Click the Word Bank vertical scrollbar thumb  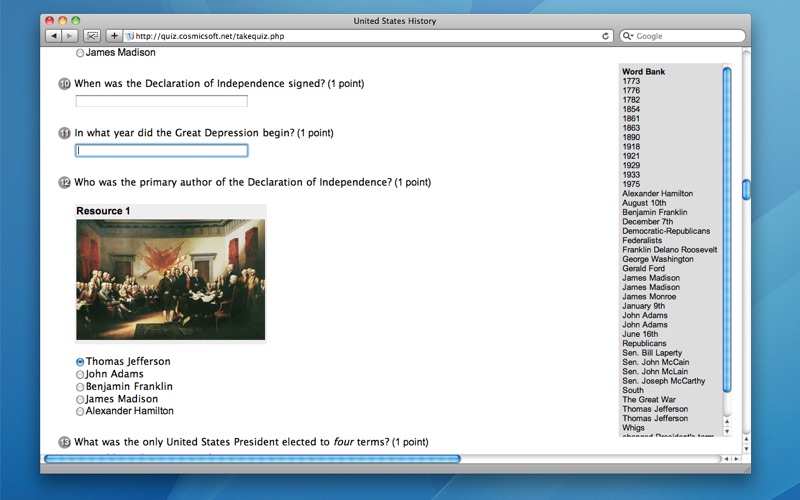[x=727, y=230]
